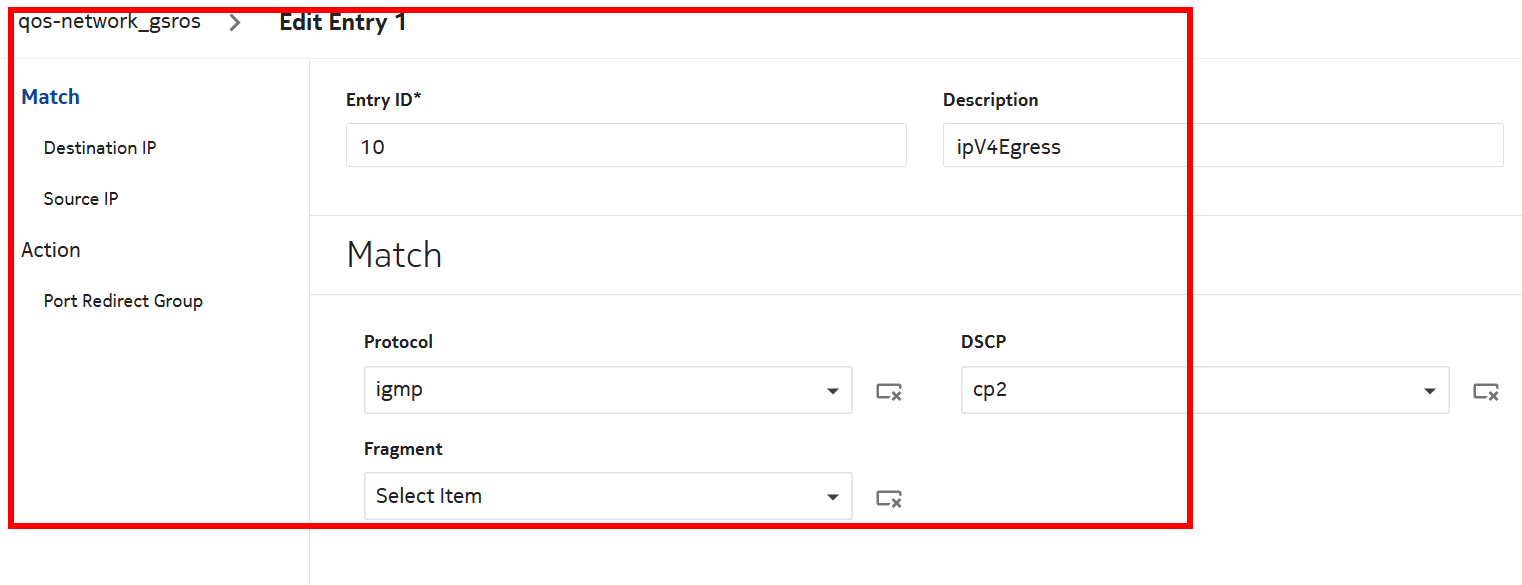Click the DSCP field label

tap(983, 342)
